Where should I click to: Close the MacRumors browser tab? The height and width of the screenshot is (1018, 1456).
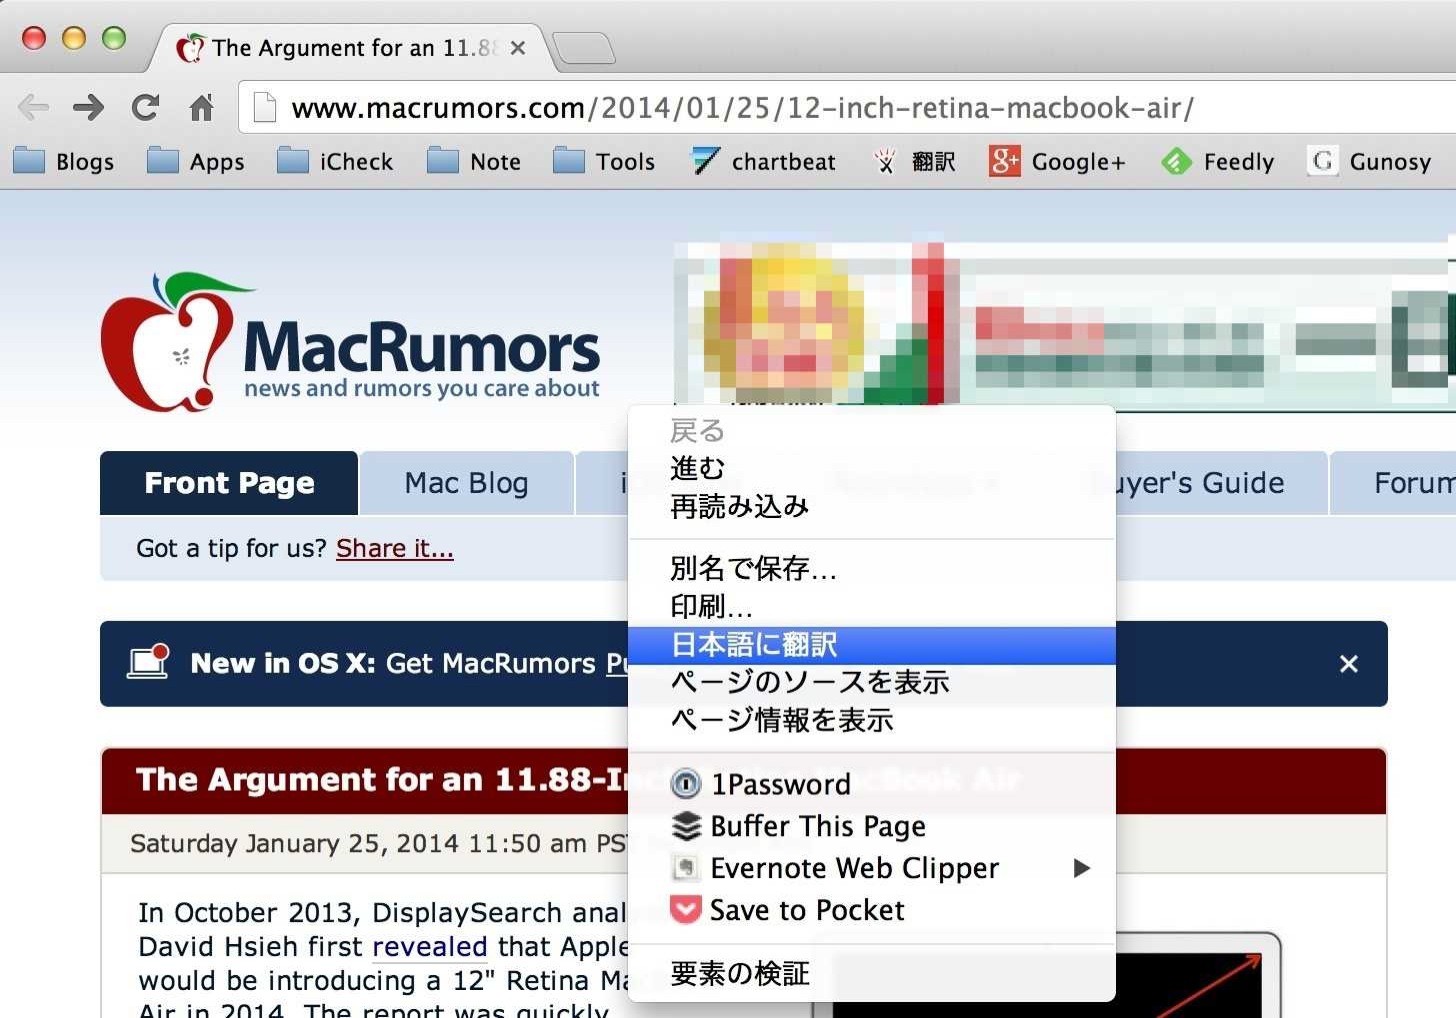517,48
